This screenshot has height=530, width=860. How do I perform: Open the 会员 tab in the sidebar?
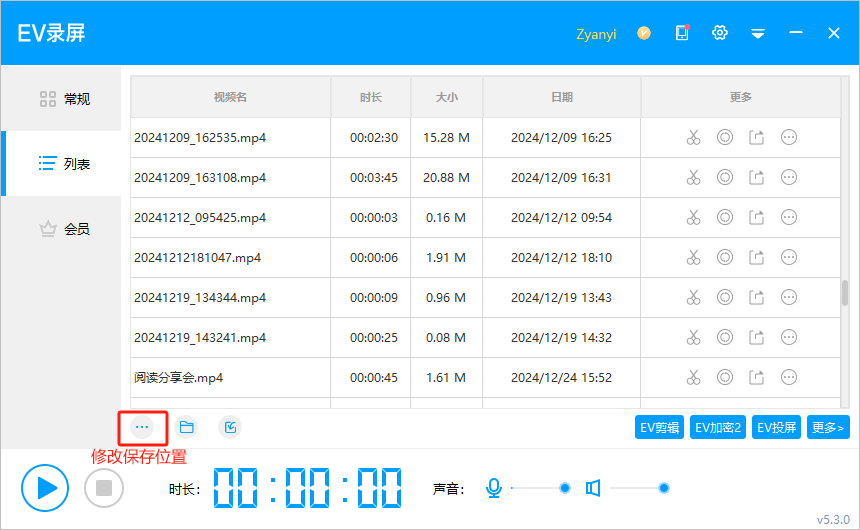click(64, 229)
